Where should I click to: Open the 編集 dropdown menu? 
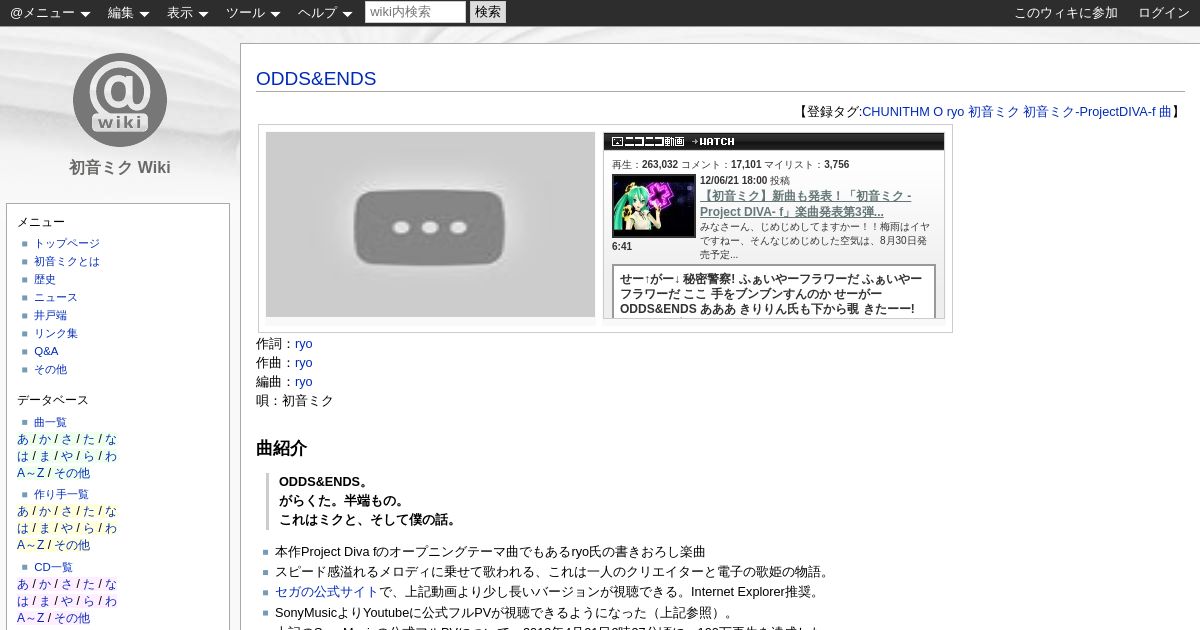tap(128, 13)
